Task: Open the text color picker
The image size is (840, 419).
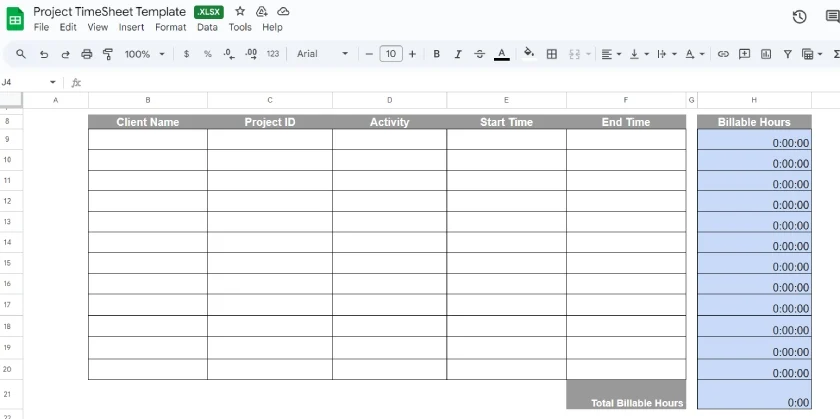Action: [x=501, y=54]
